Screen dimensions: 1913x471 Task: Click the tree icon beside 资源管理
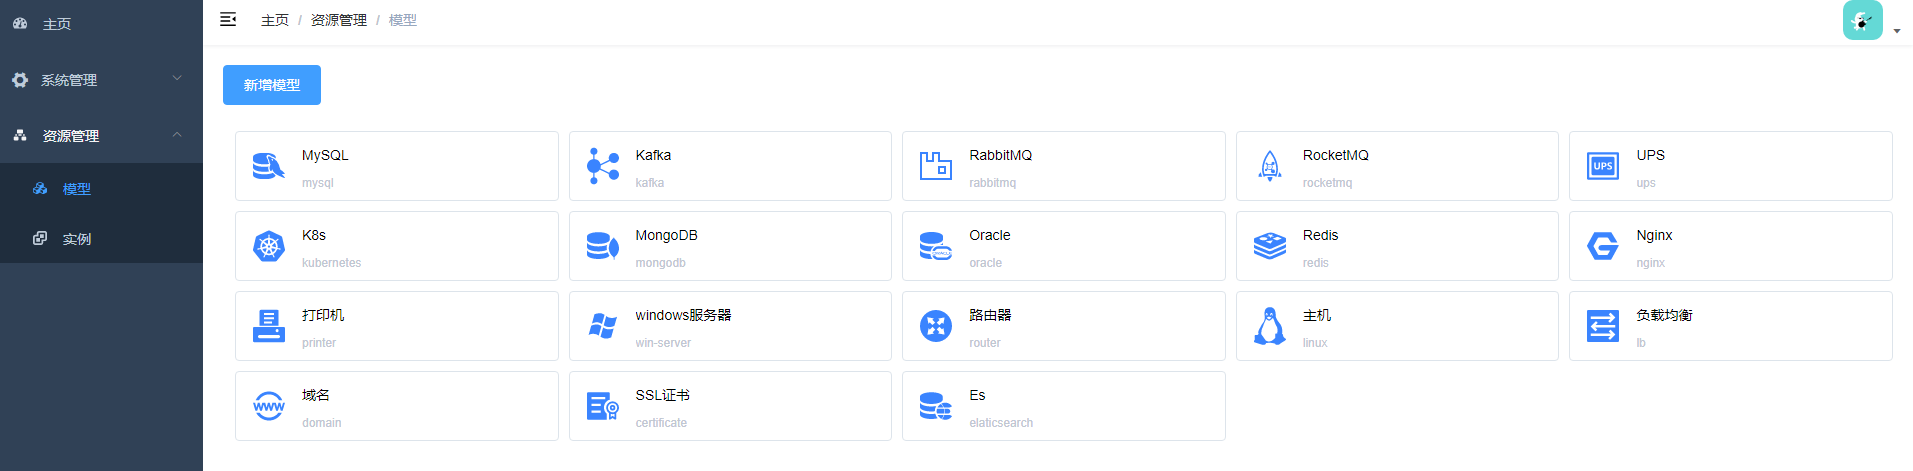[x=20, y=135]
